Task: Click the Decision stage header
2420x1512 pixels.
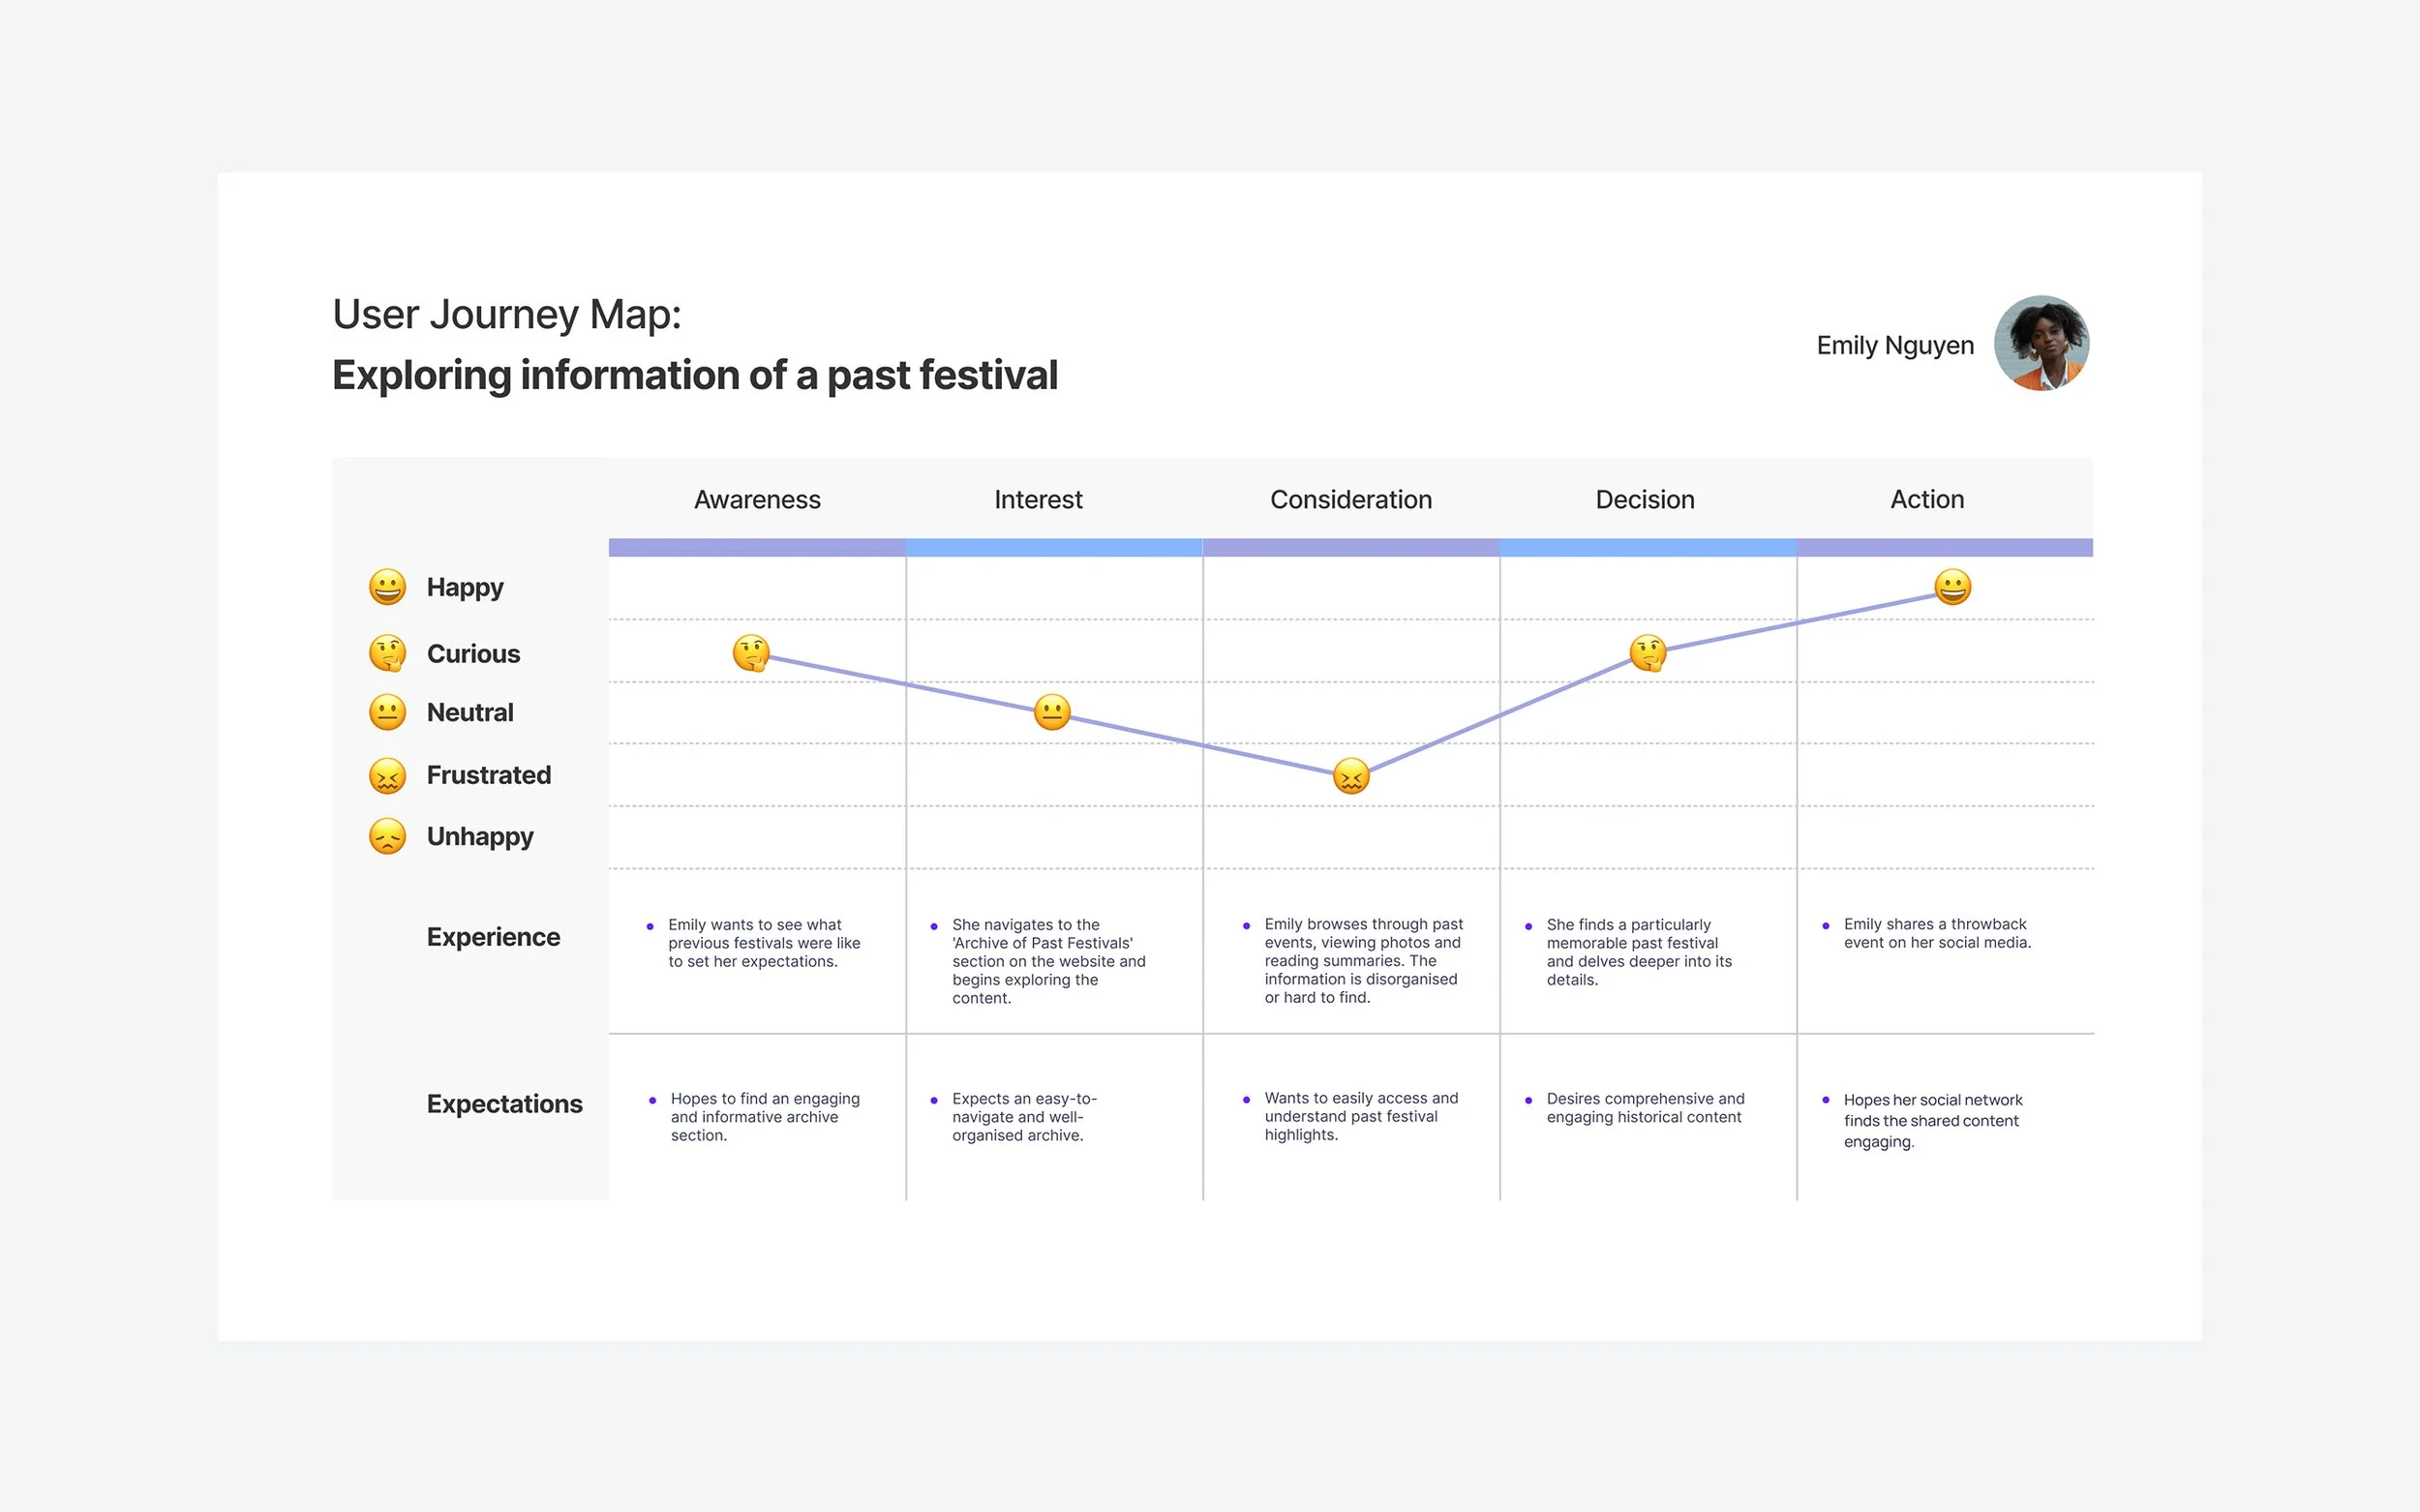Action: coord(1645,499)
